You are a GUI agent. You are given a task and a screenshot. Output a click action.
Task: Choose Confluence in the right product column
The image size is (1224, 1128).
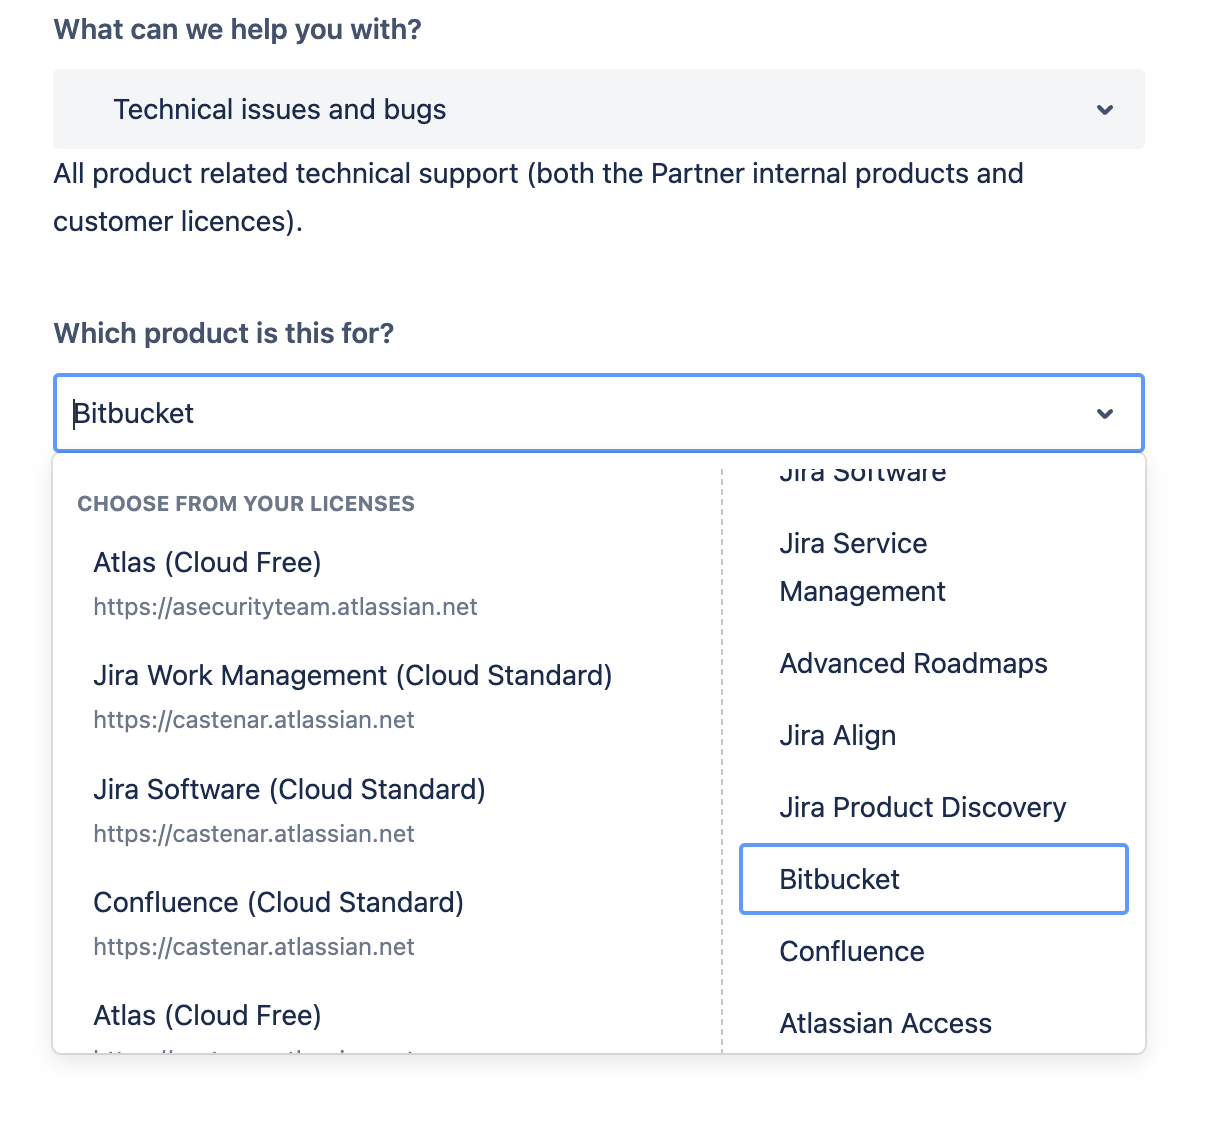851,952
